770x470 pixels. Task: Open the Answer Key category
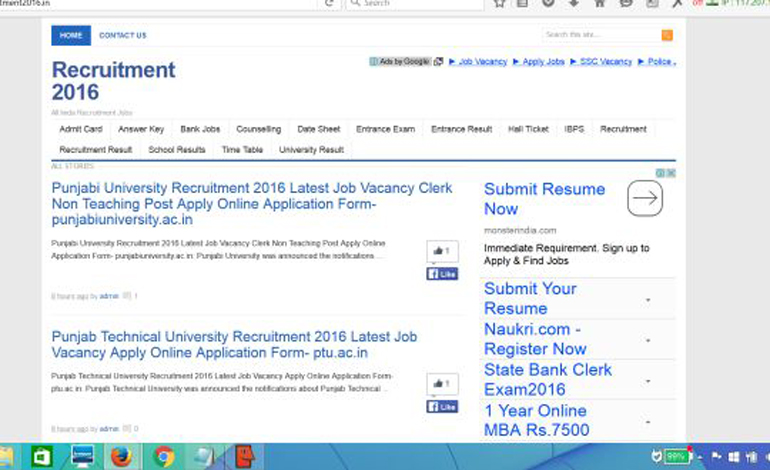click(141, 129)
